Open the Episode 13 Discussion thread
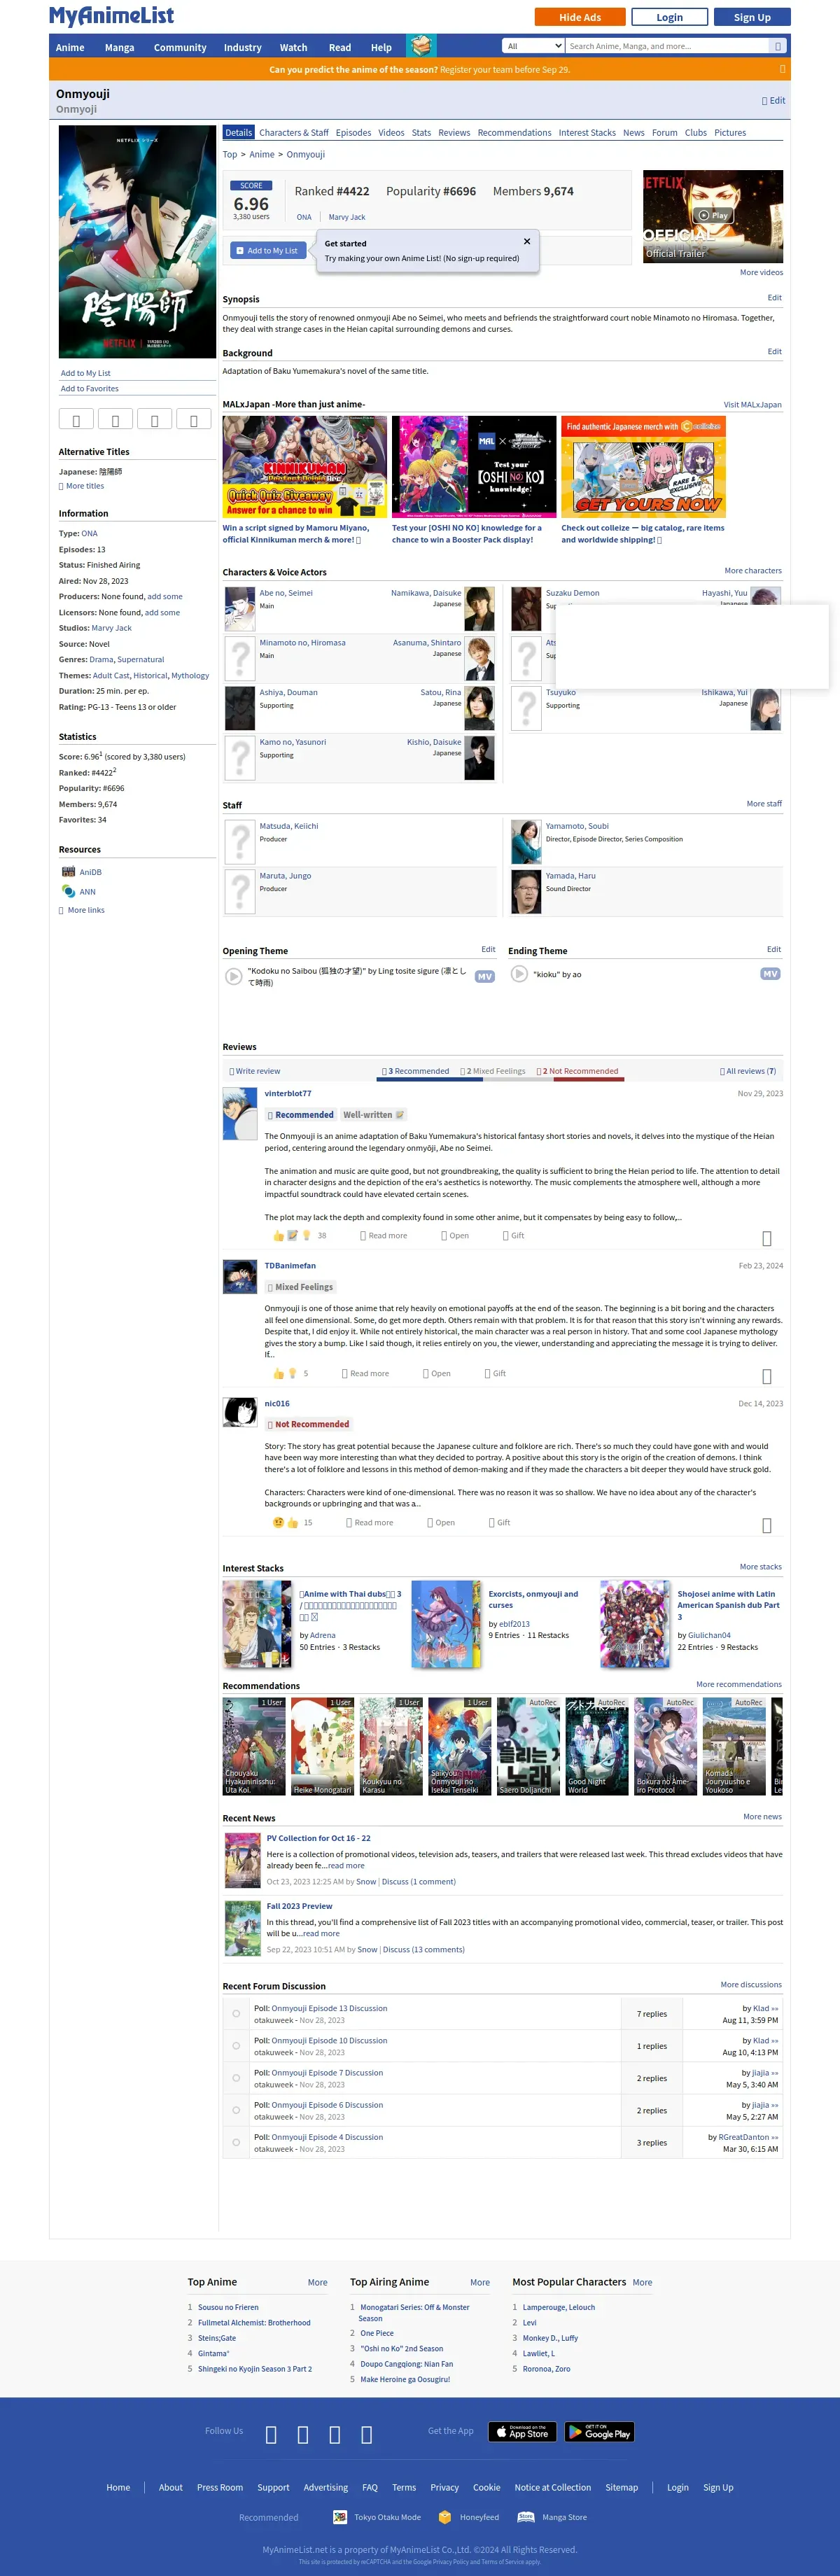The width and height of the screenshot is (840, 2576). [x=329, y=2008]
